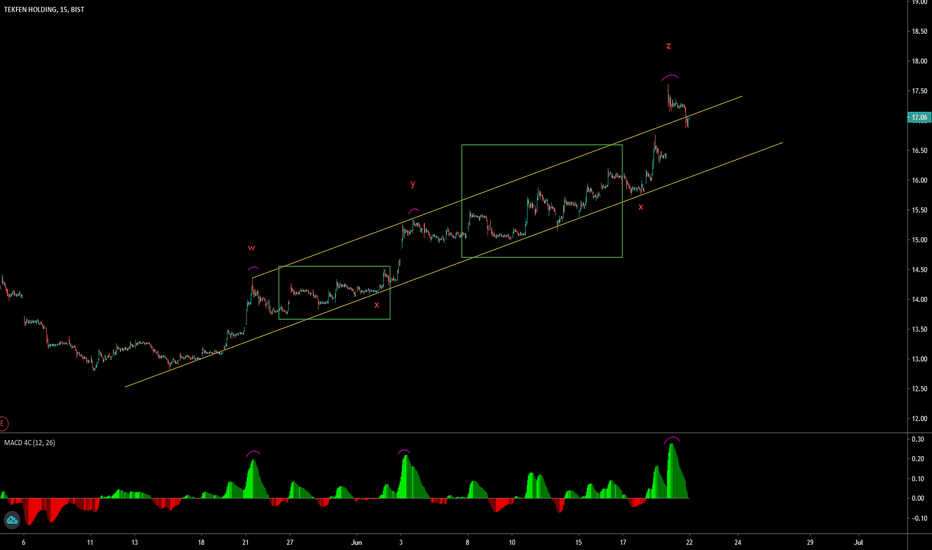Screen dimensions: 932x550
Task: Click the current price tag 17.06
Action: pos(919,117)
